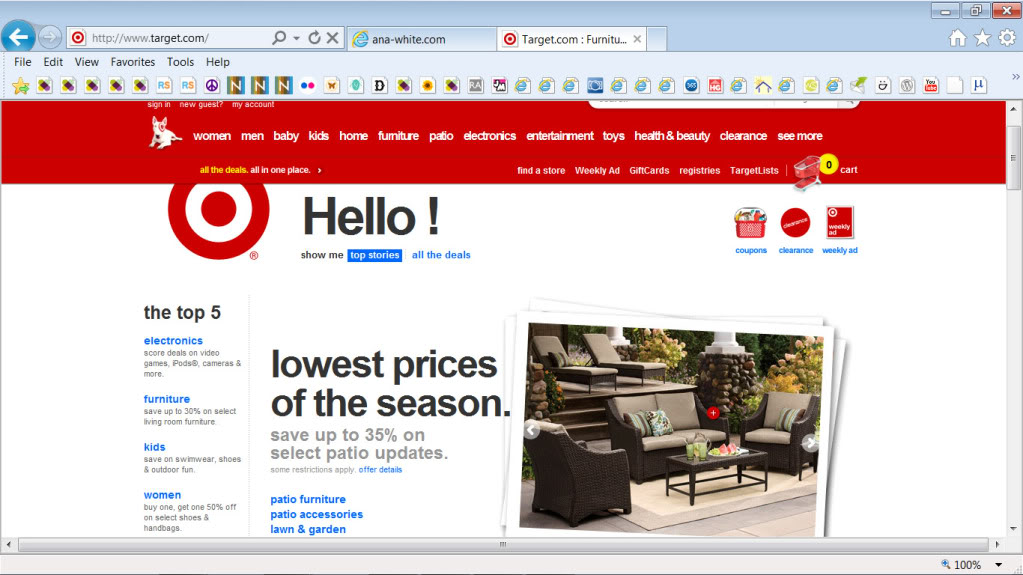The height and width of the screenshot is (575, 1023).
Task: Open the coupons basket icon
Action: tap(750, 223)
